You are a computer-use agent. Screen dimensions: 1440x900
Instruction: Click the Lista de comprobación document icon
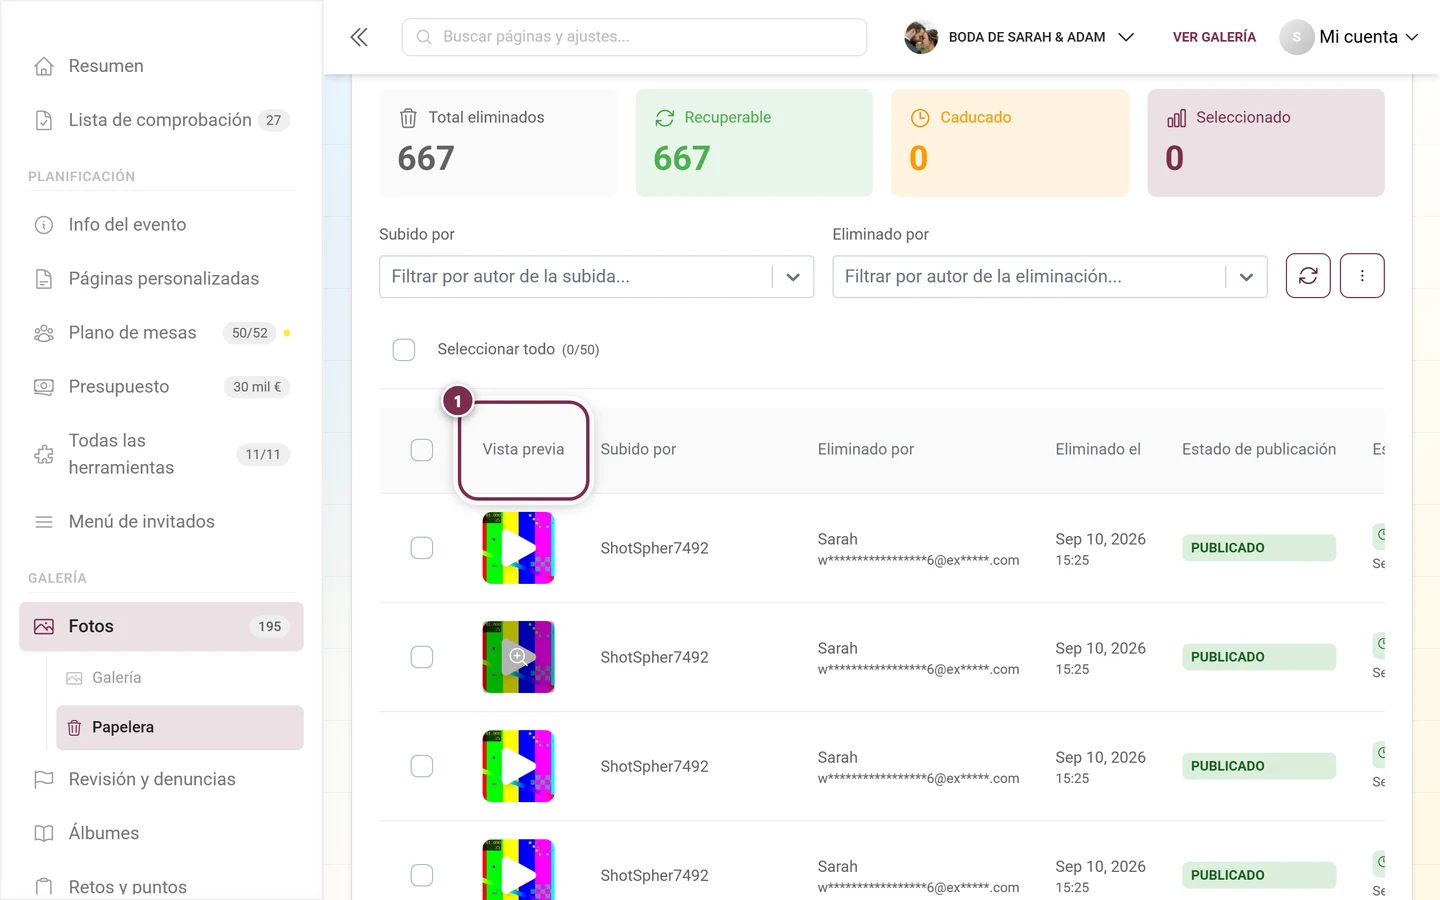(x=44, y=120)
